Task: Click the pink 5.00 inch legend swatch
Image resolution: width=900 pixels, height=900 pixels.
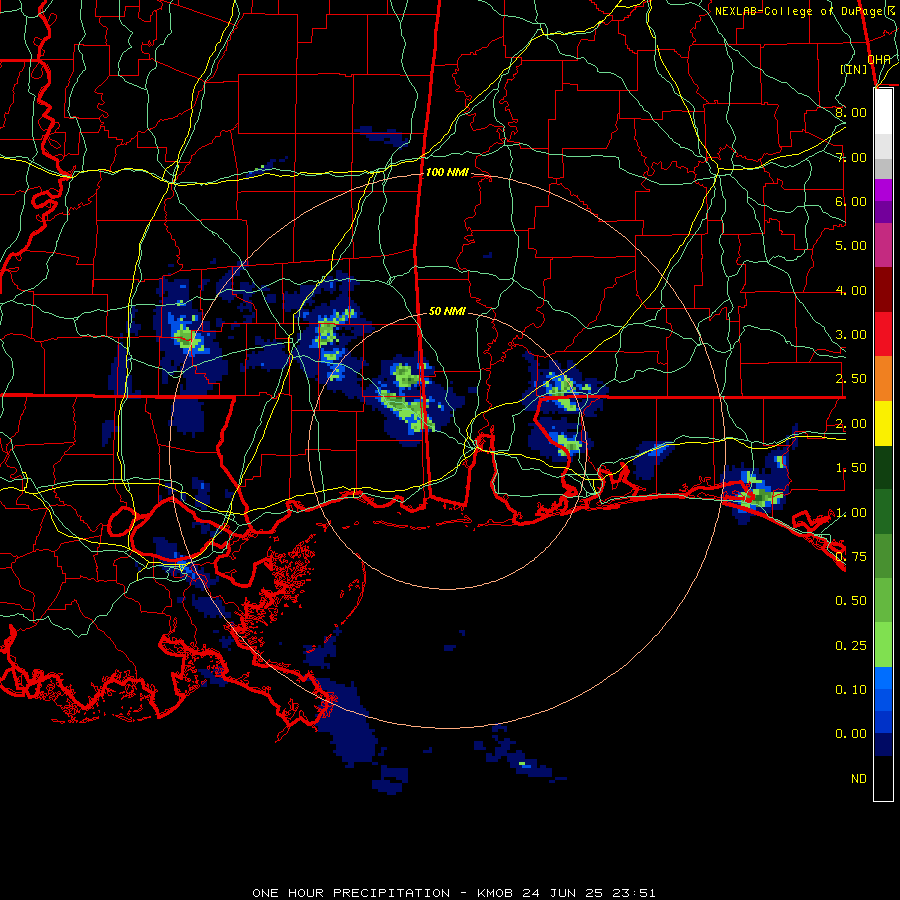Action: [x=883, y=246]
